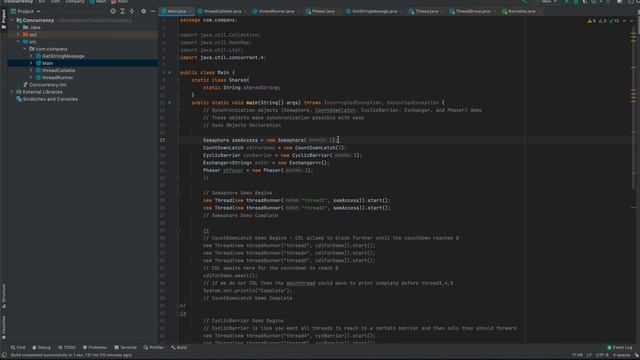Open the Build tool window
Screen dimensions: 640x360
click(x=179, y=348)
